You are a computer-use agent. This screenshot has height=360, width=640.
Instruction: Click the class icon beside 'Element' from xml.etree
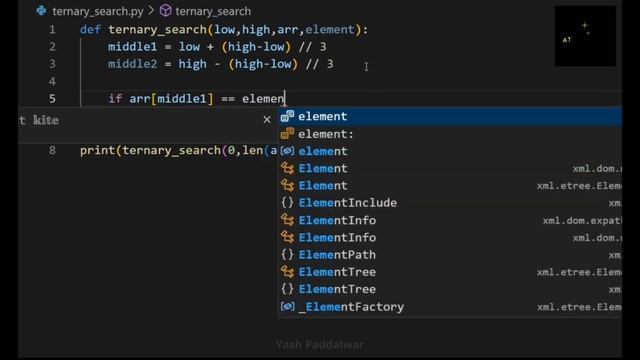click(x=287, y=186)
